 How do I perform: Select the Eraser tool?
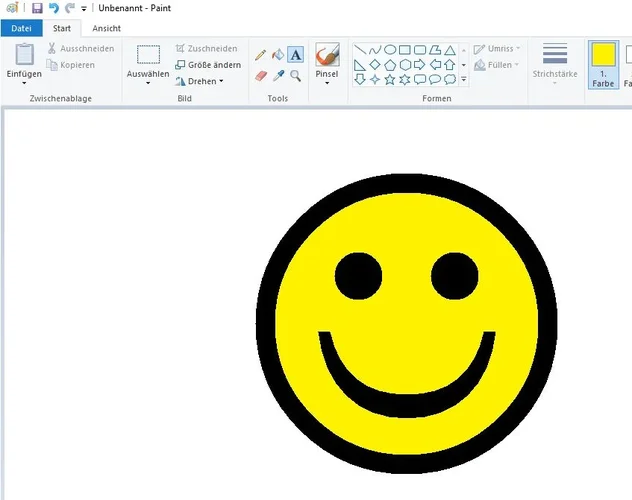pos(261,75)
